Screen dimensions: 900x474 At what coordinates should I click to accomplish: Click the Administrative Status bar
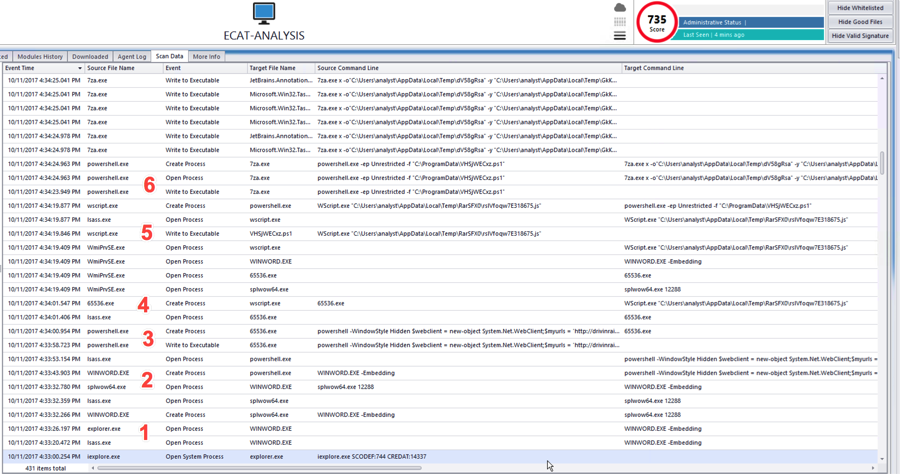(751, 22)
